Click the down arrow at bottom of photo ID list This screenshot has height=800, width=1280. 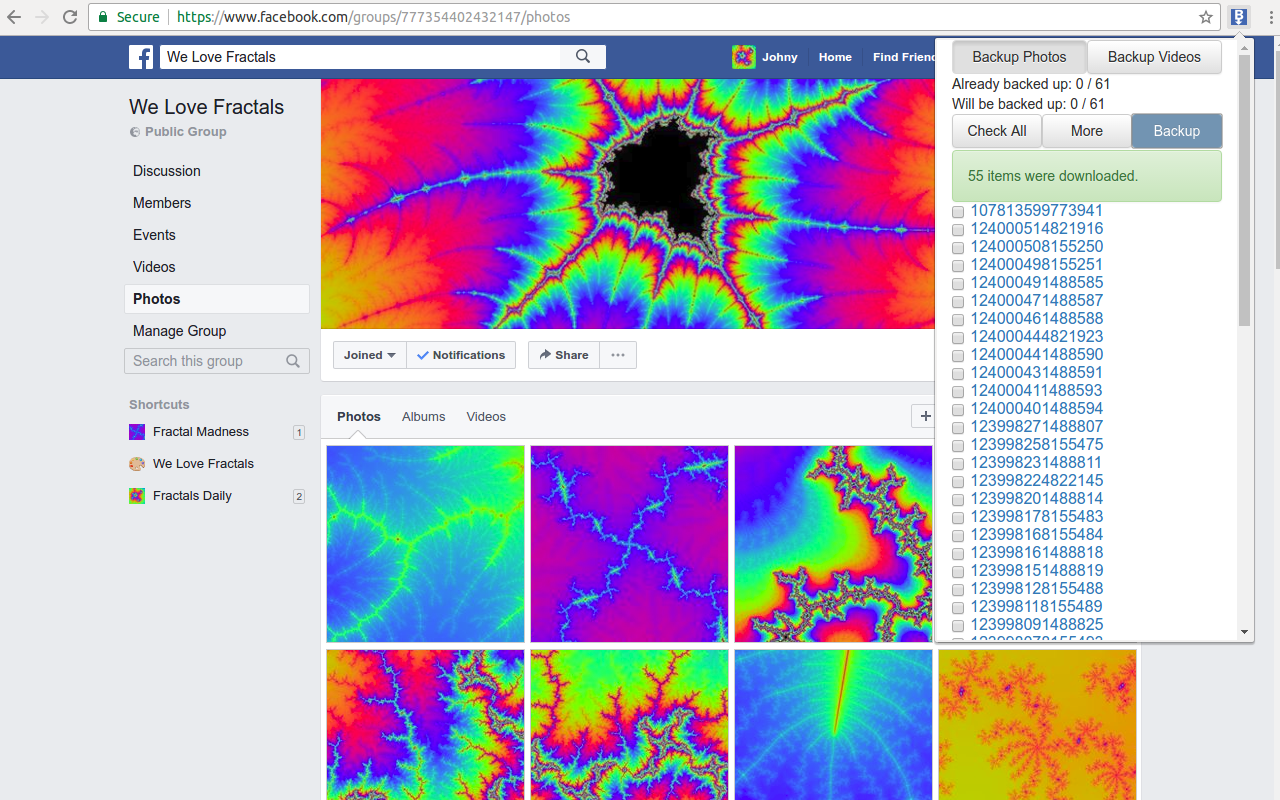[x=1244, y=631]
